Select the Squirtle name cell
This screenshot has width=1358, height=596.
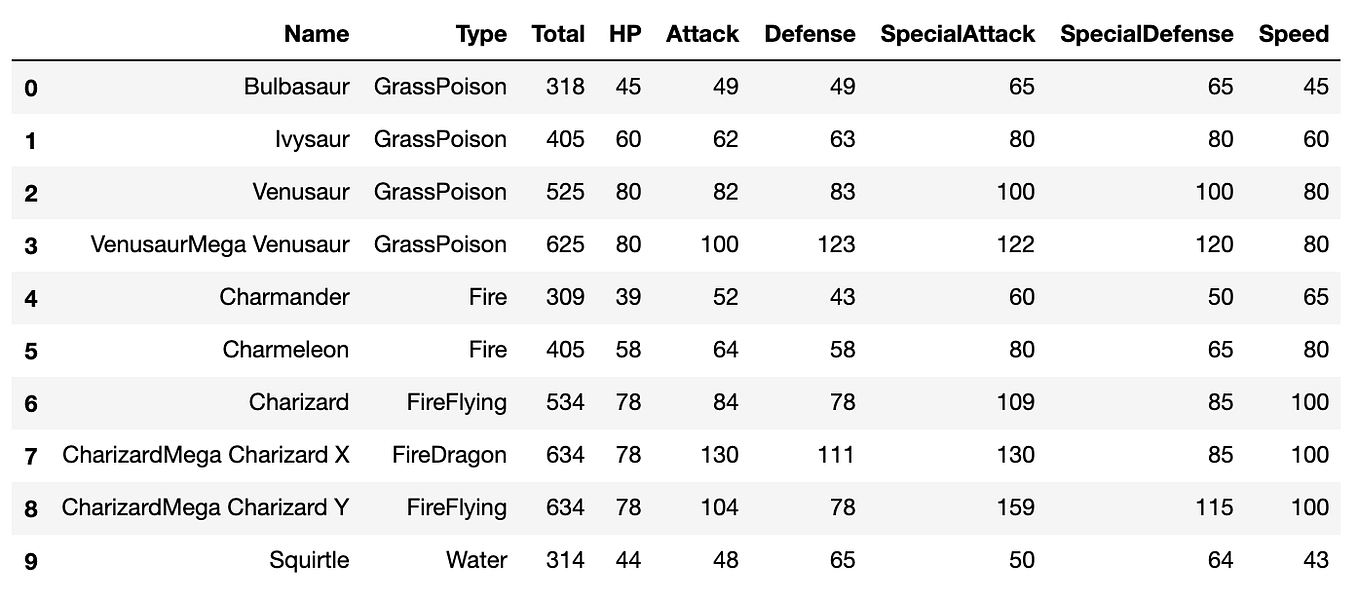pos(309,560)
